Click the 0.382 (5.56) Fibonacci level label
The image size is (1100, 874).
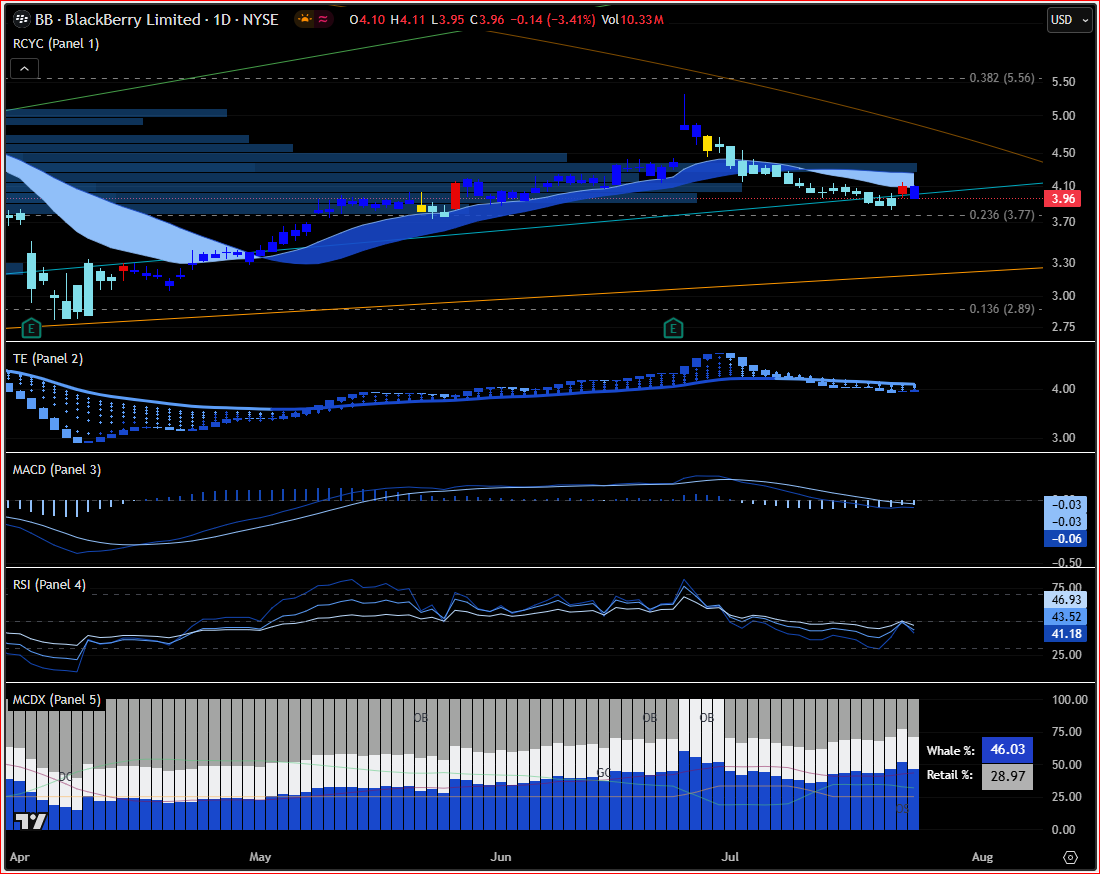click(1002, 78)
